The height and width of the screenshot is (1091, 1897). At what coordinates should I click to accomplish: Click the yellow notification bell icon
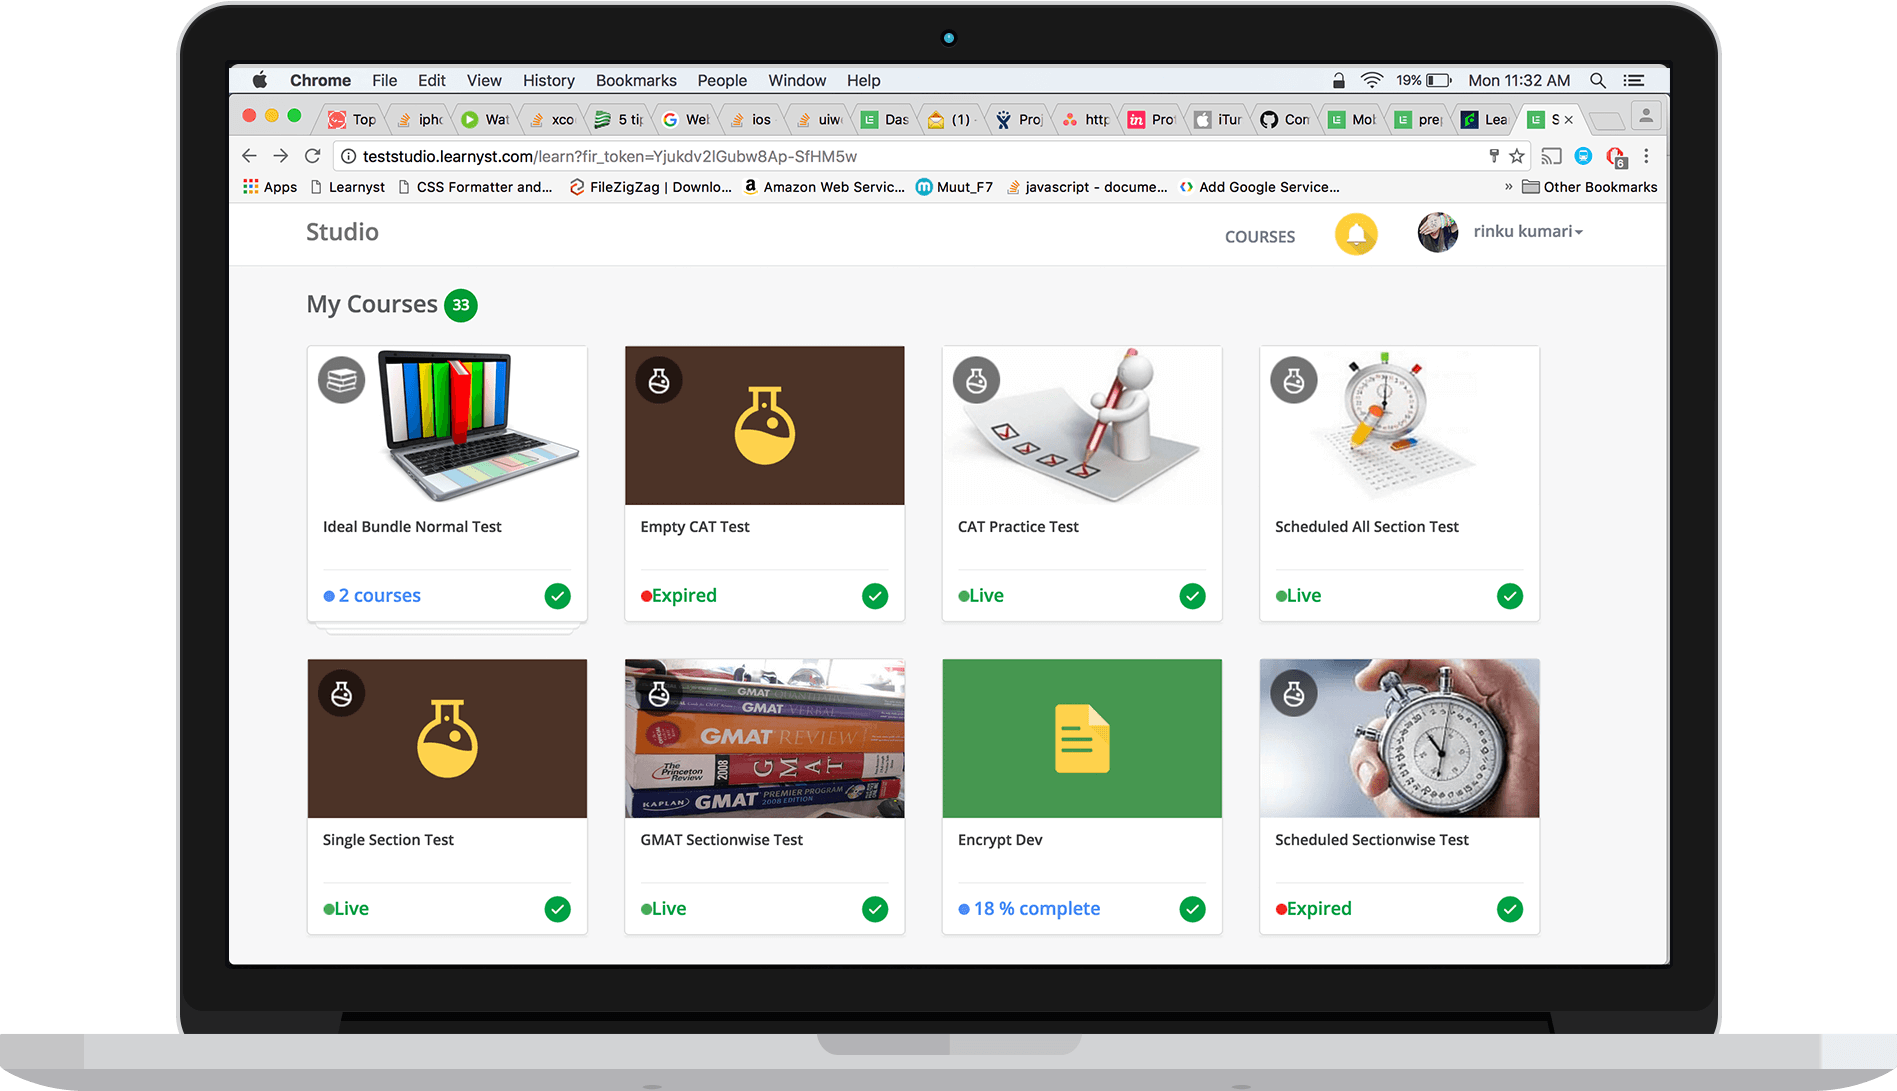pyautogui.click(x=1356, y=235)
